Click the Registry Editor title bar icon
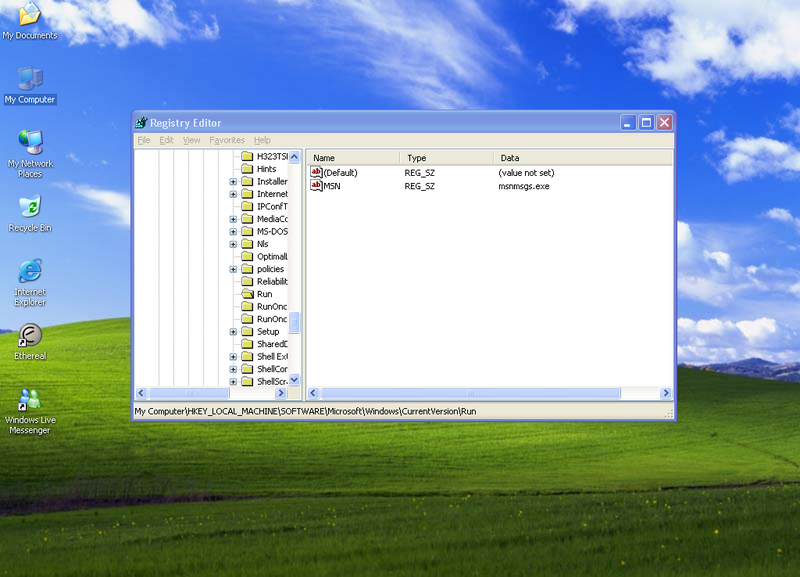 141,122
